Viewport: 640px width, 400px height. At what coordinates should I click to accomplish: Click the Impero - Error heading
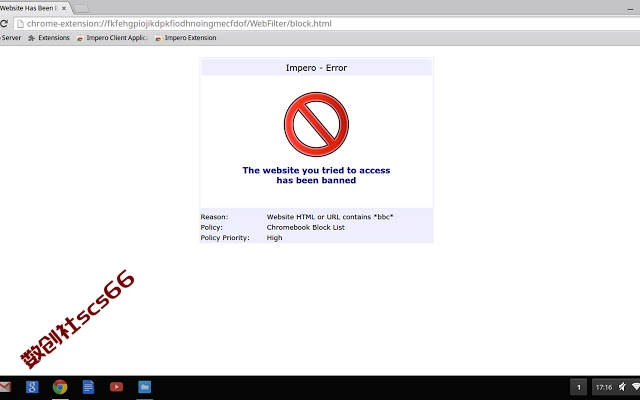point(316,68)
